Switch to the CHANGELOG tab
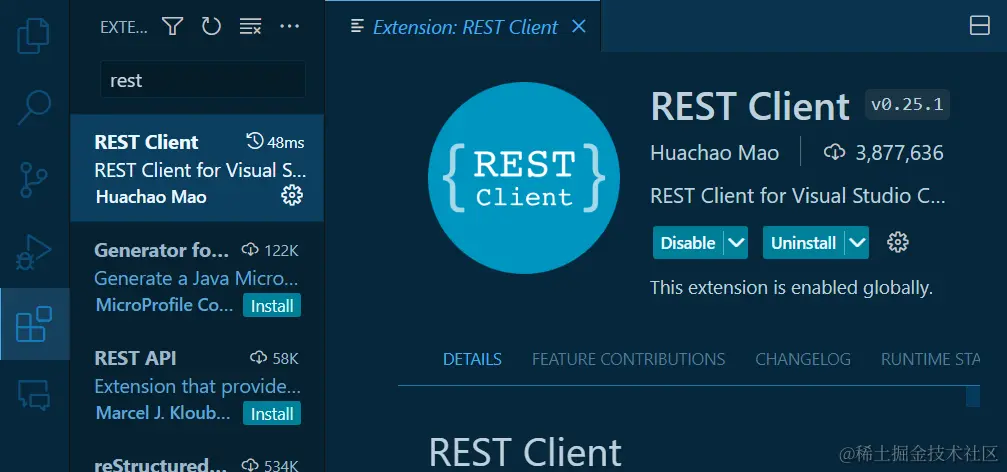The width and height of the screenshot is (1007, 472). pyautogui.click(x=803, y=359)
